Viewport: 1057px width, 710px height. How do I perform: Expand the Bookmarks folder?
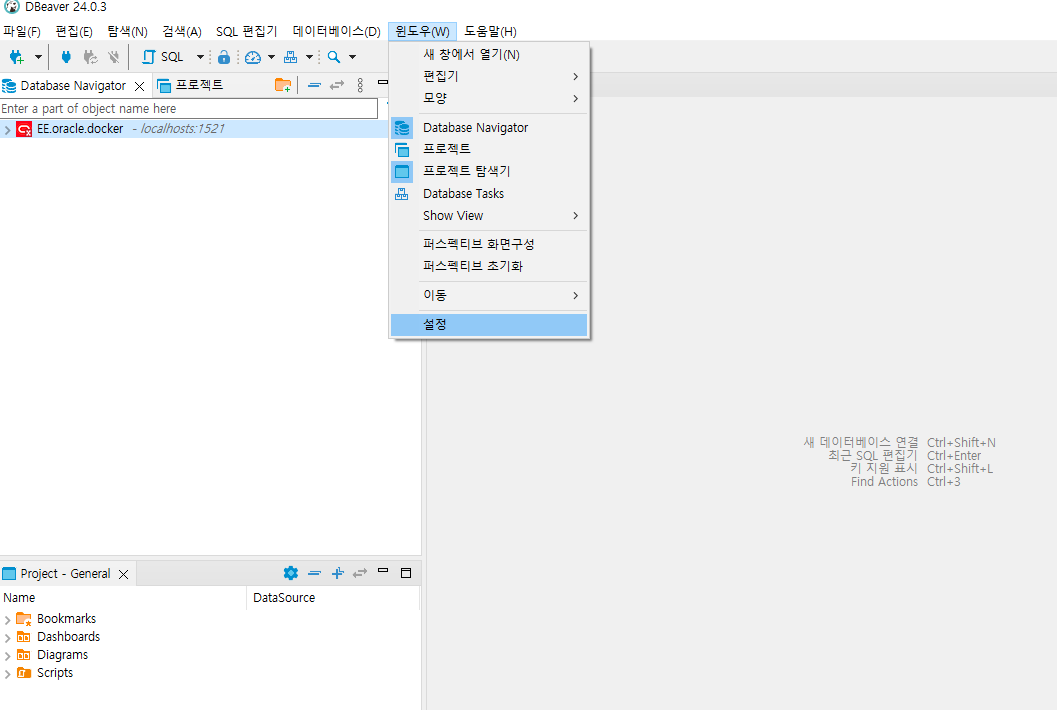pos(7,620)
